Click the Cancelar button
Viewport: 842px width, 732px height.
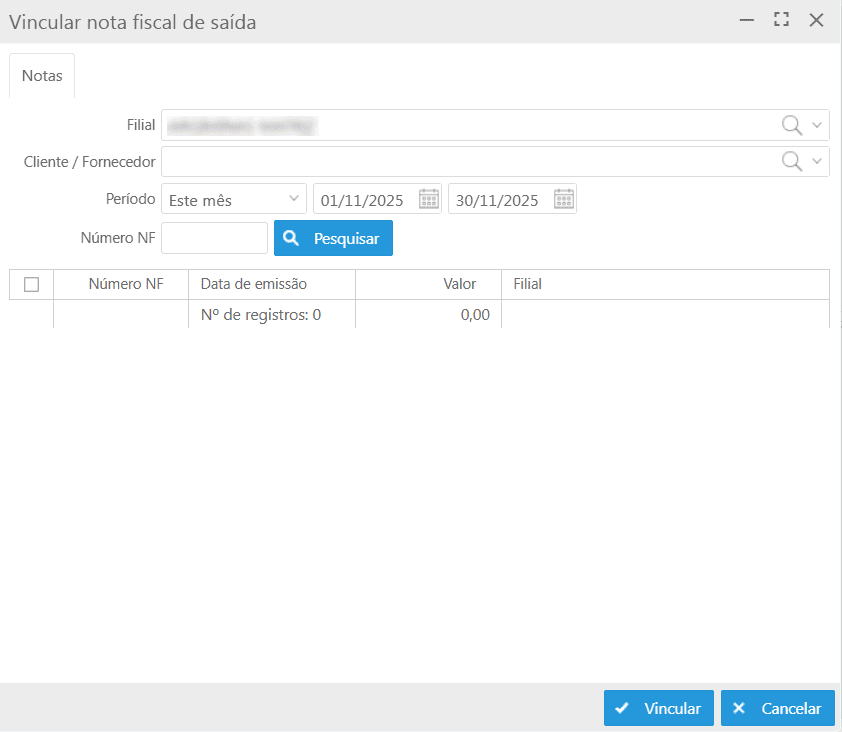(x=777, y=708)
